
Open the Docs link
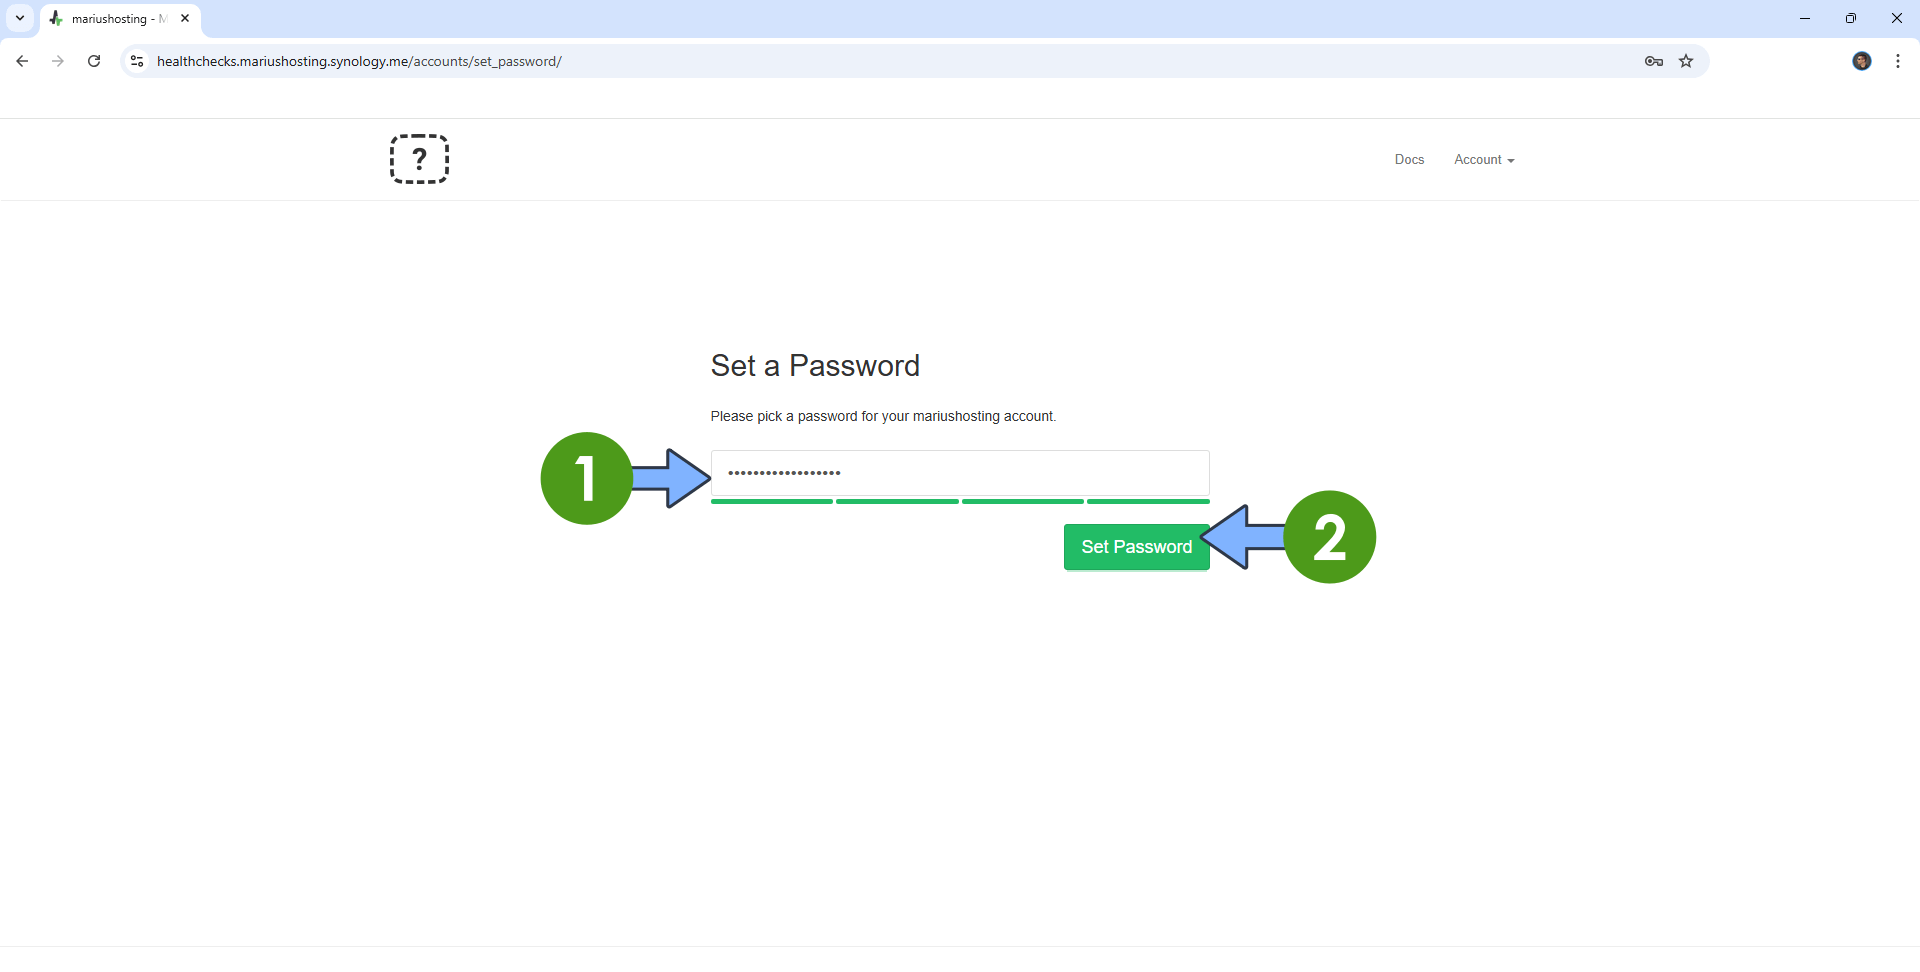pos(1409,160)
